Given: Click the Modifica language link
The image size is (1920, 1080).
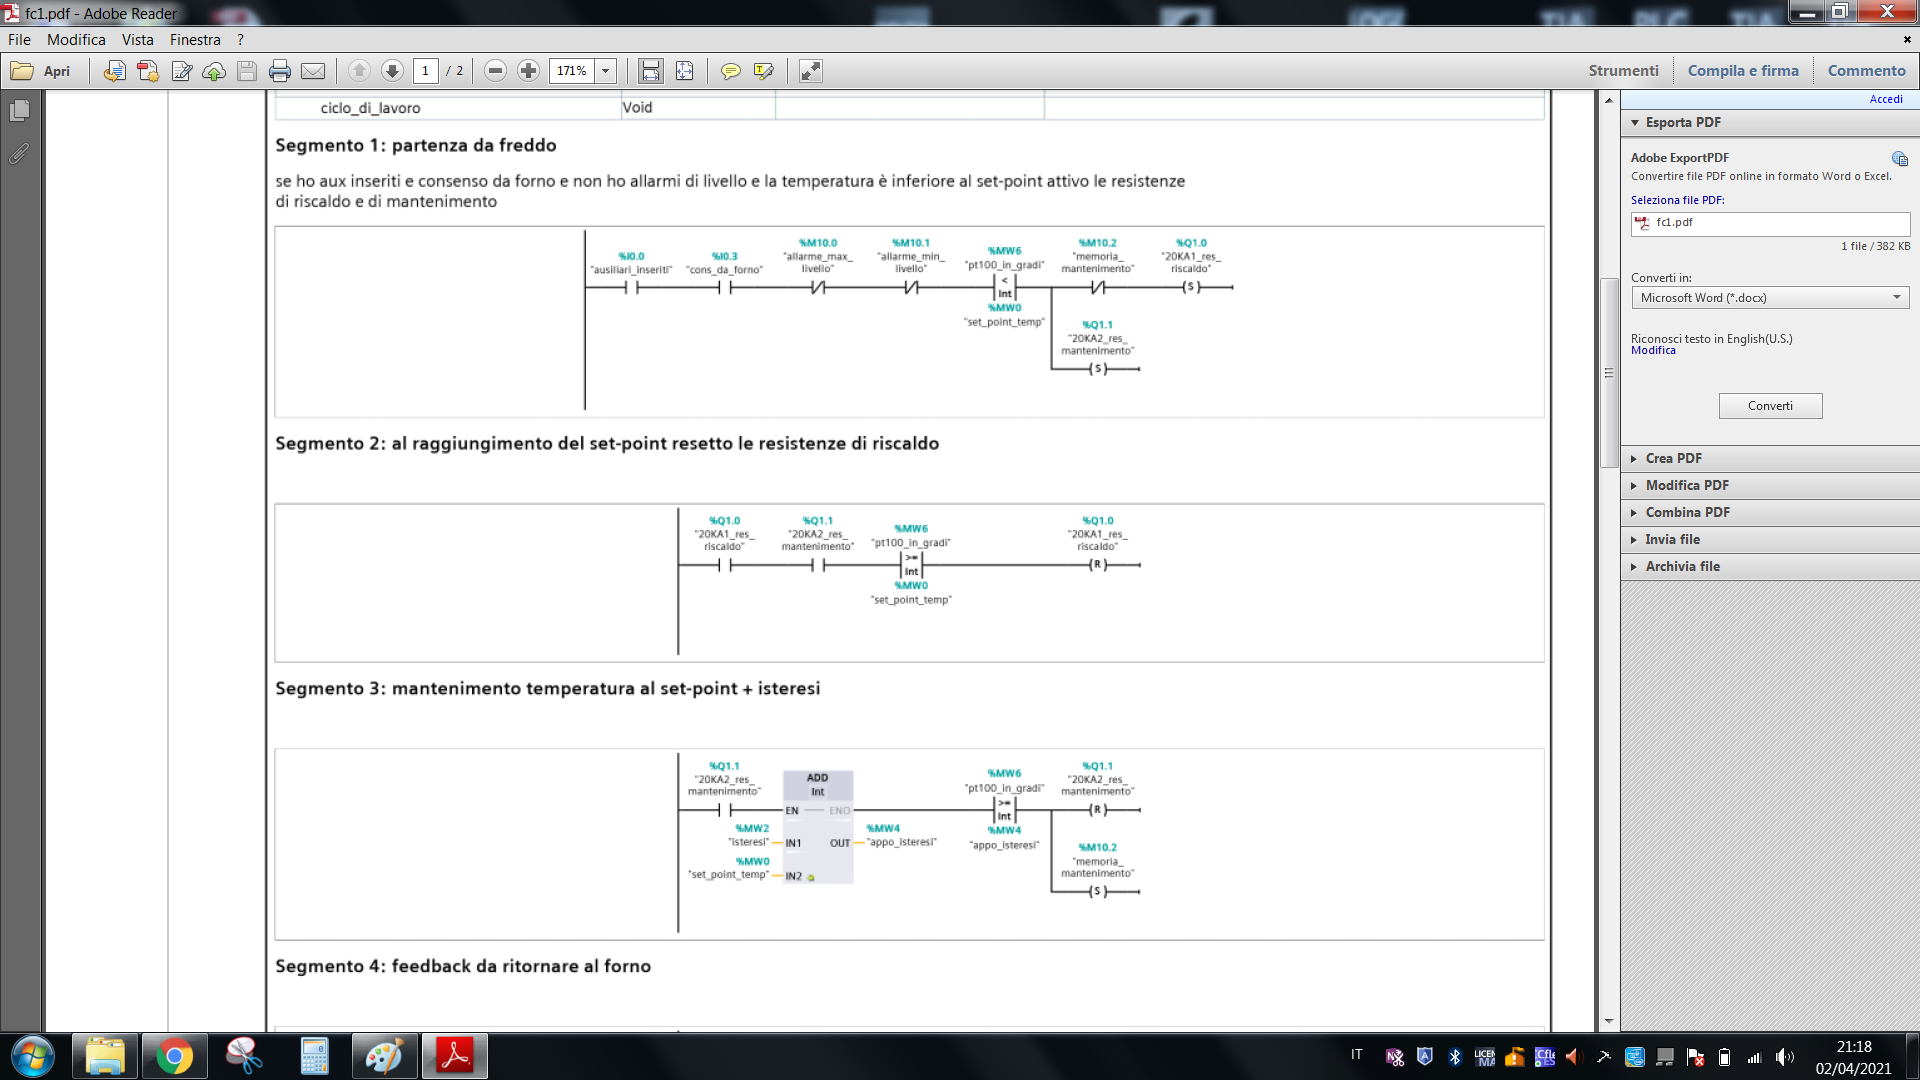Looking at the screenshot, I should click(x=1653, y=351).
